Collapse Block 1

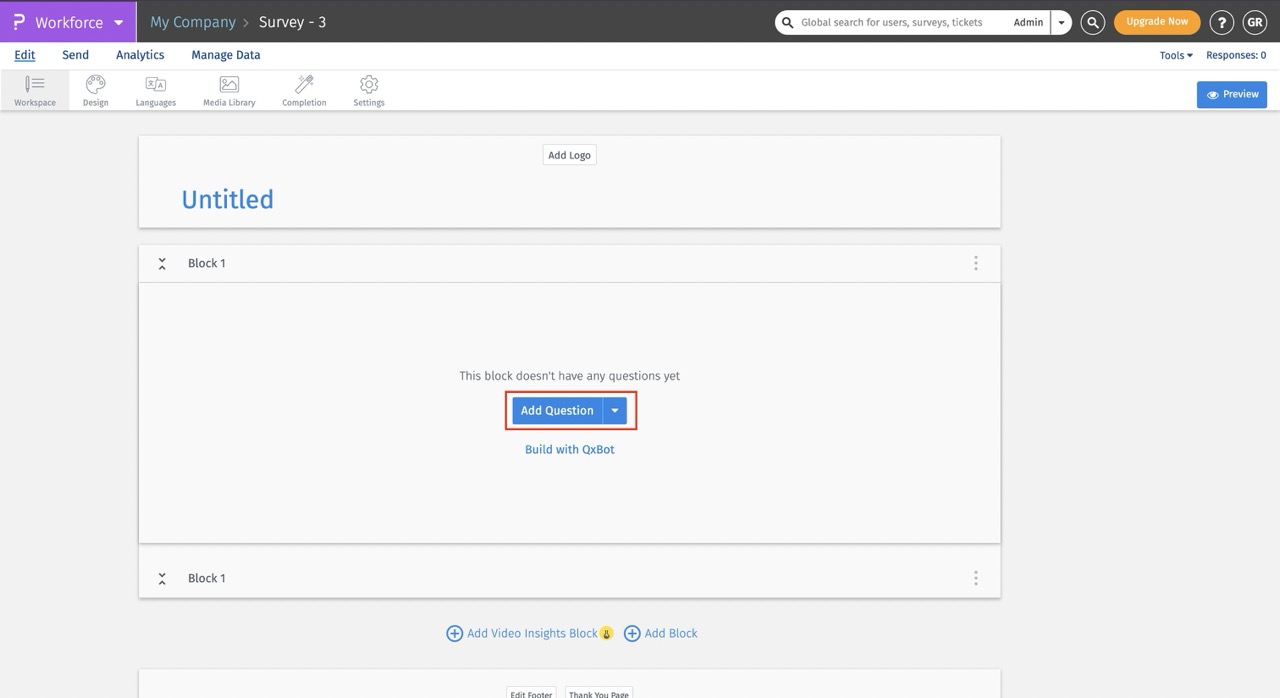tap(161, 262)
